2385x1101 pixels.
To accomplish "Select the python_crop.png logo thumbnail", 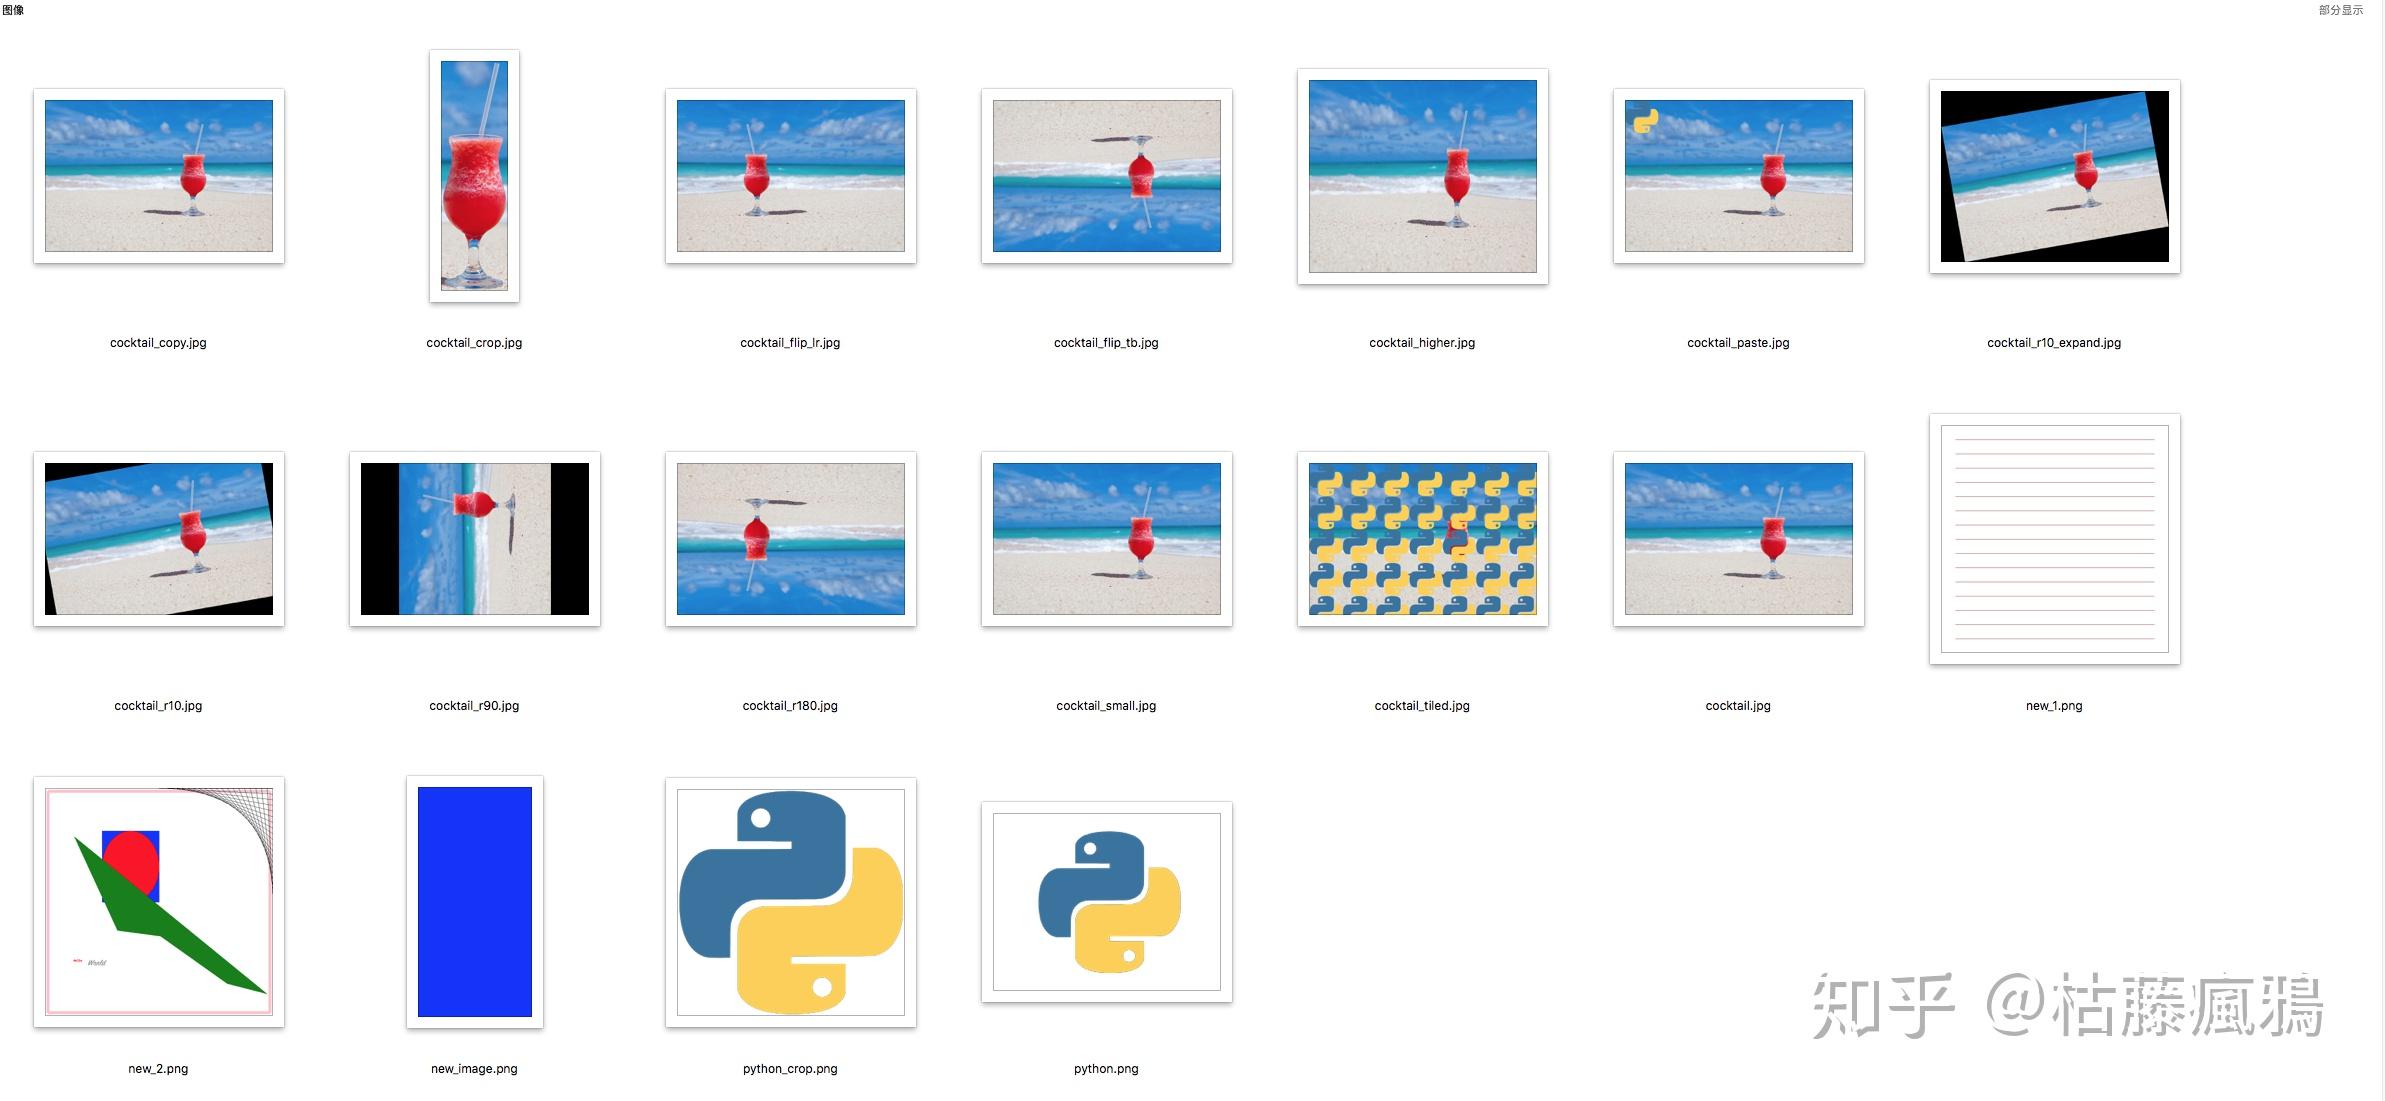I will tap(790, 902).
